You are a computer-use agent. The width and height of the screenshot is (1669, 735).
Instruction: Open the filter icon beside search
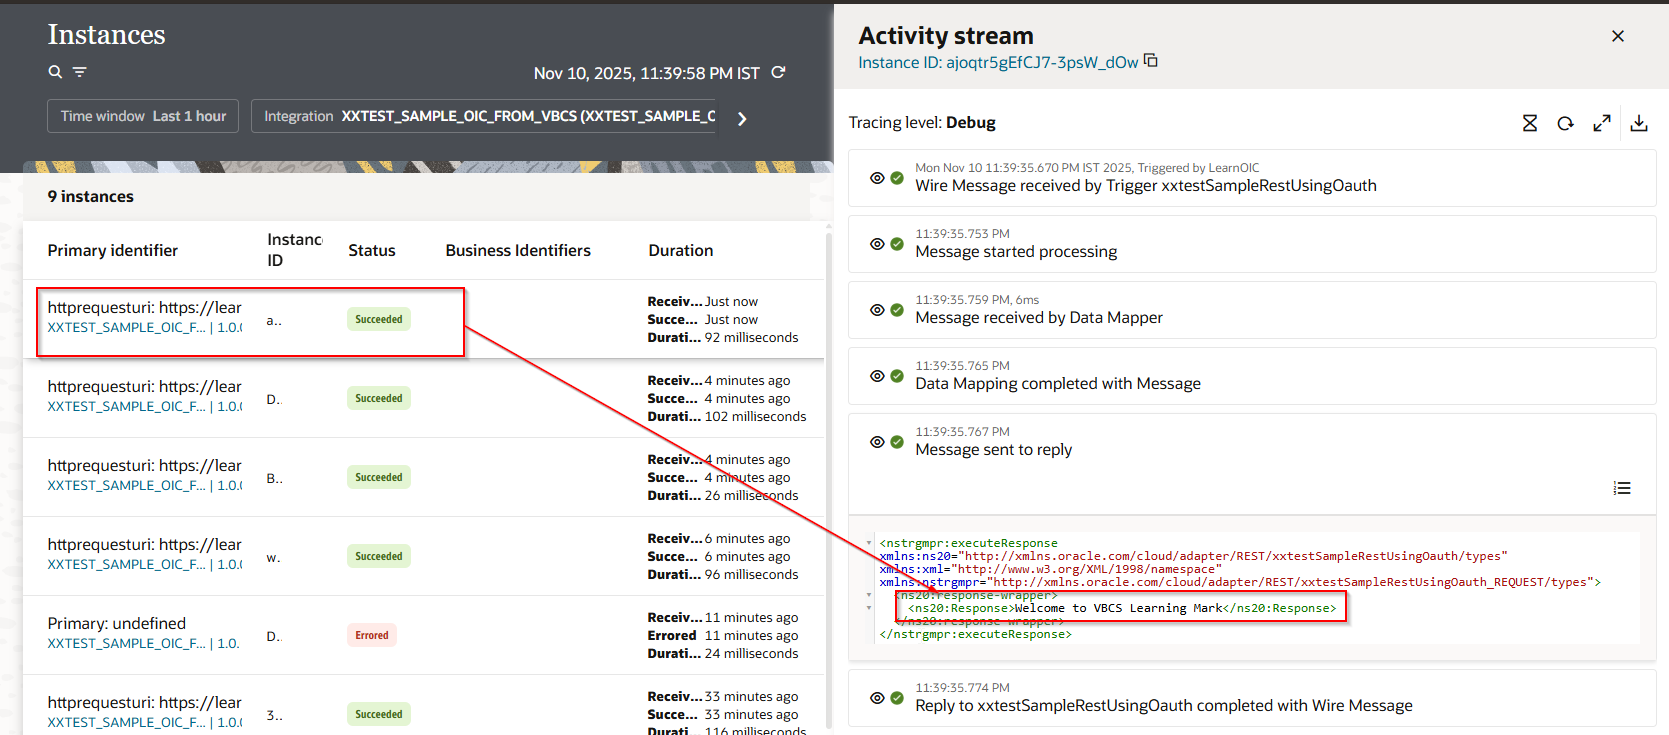tap(80, 72)
